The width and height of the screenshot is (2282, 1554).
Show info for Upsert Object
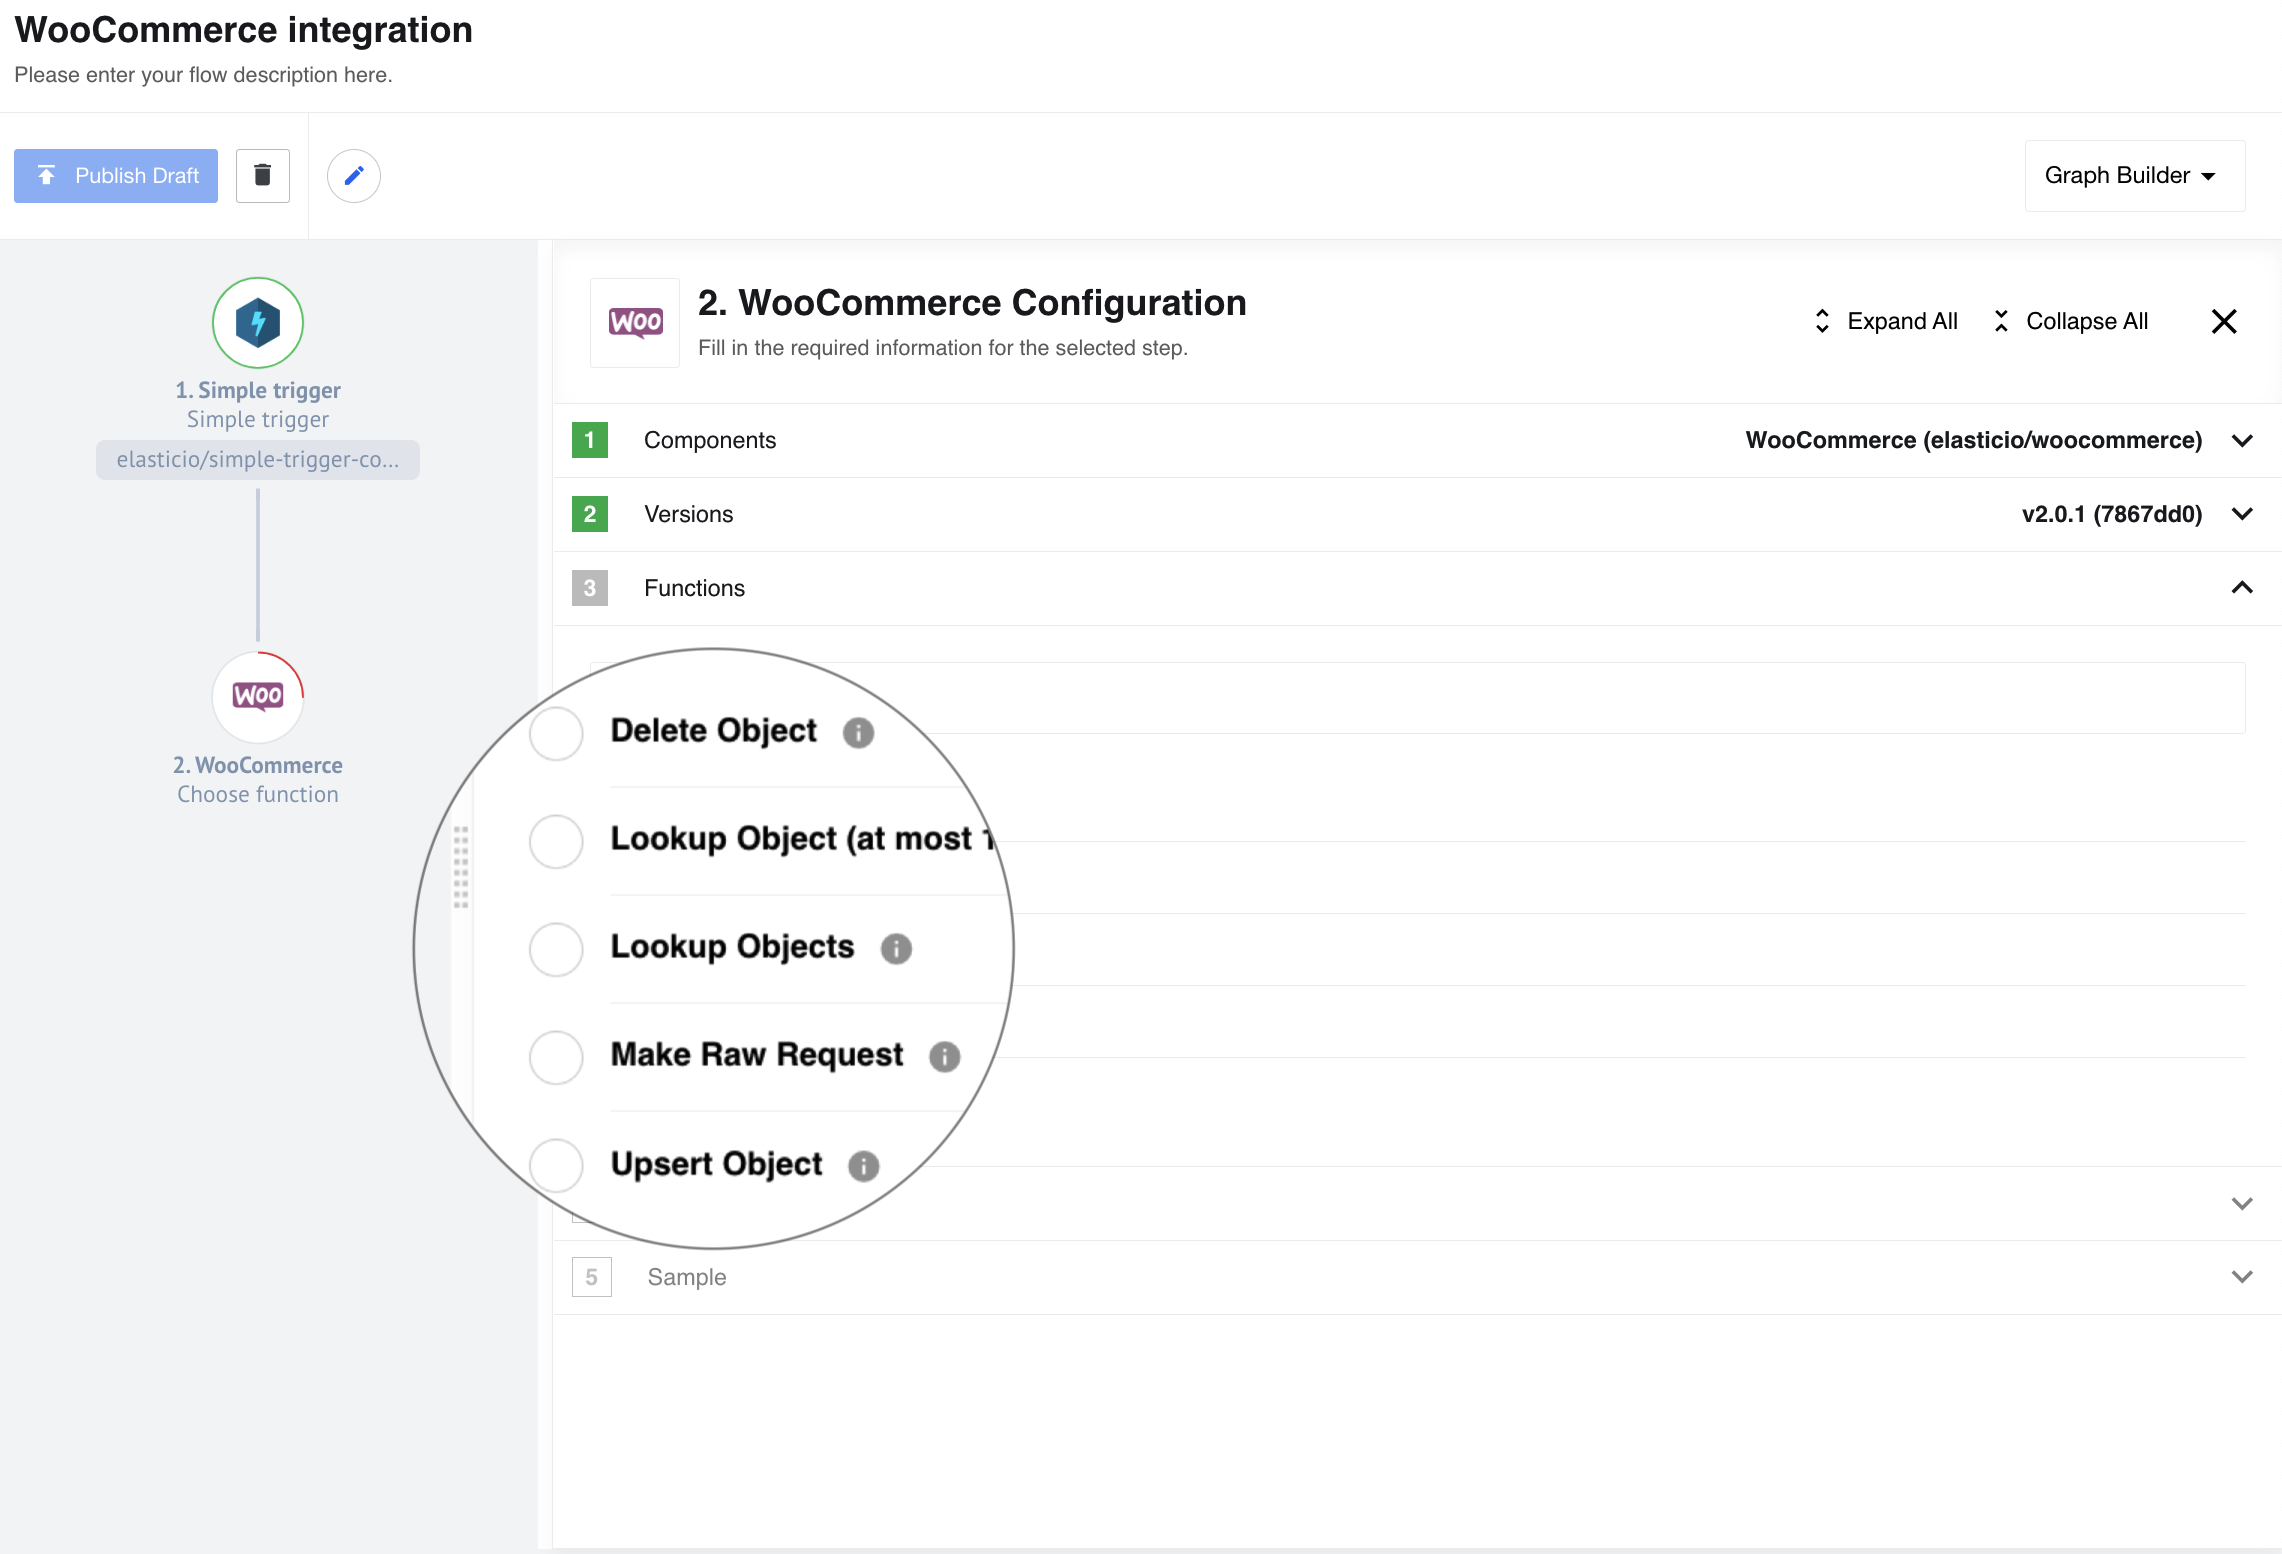point(863,1166)
